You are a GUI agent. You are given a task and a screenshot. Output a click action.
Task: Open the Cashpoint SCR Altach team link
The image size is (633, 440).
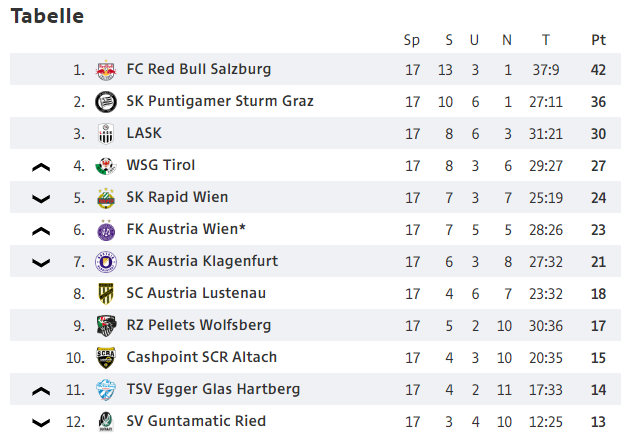click(x=201, y=357)
